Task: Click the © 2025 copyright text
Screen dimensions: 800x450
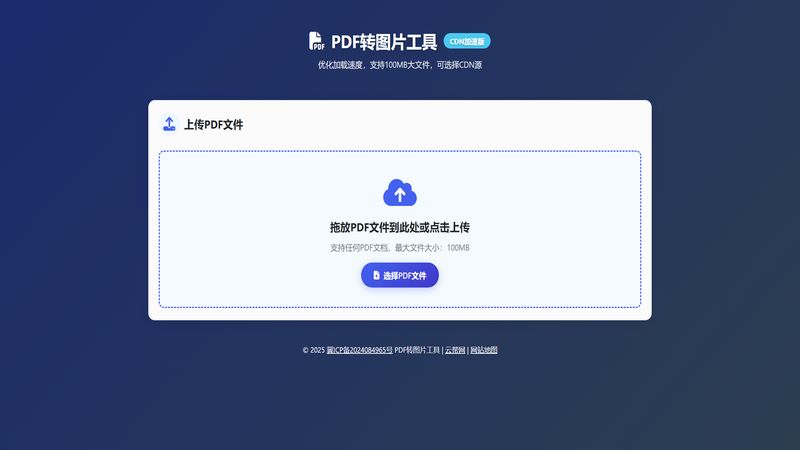Action: click(x=313, y=350)
